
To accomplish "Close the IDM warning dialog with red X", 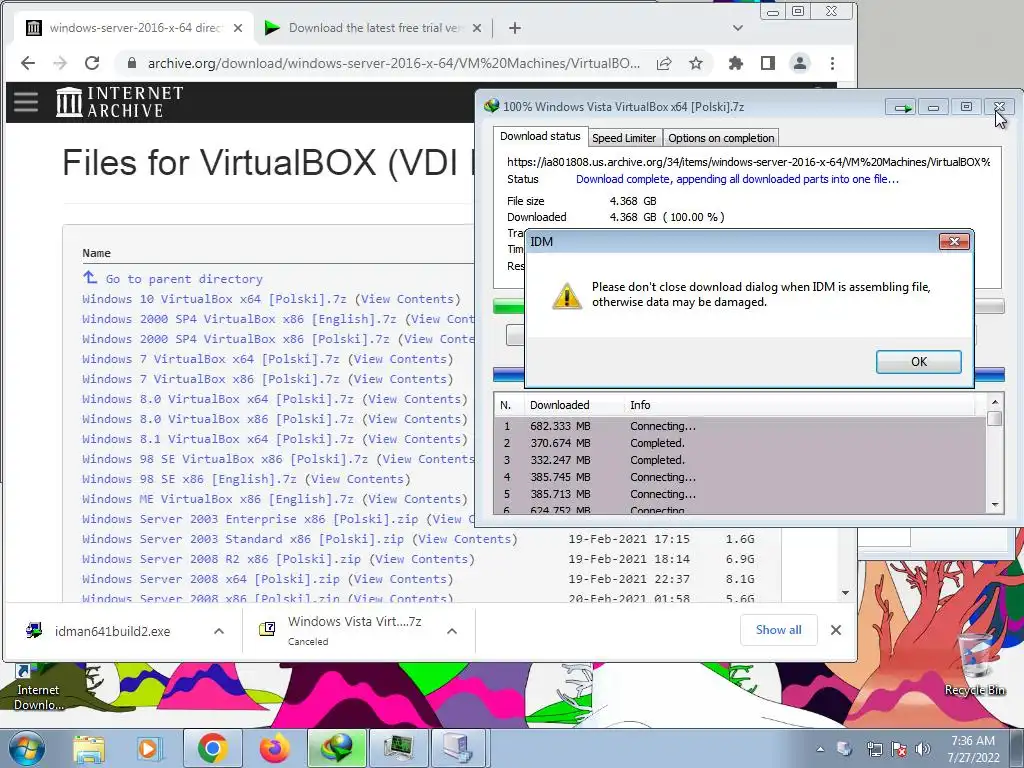I will pos(954,242).
